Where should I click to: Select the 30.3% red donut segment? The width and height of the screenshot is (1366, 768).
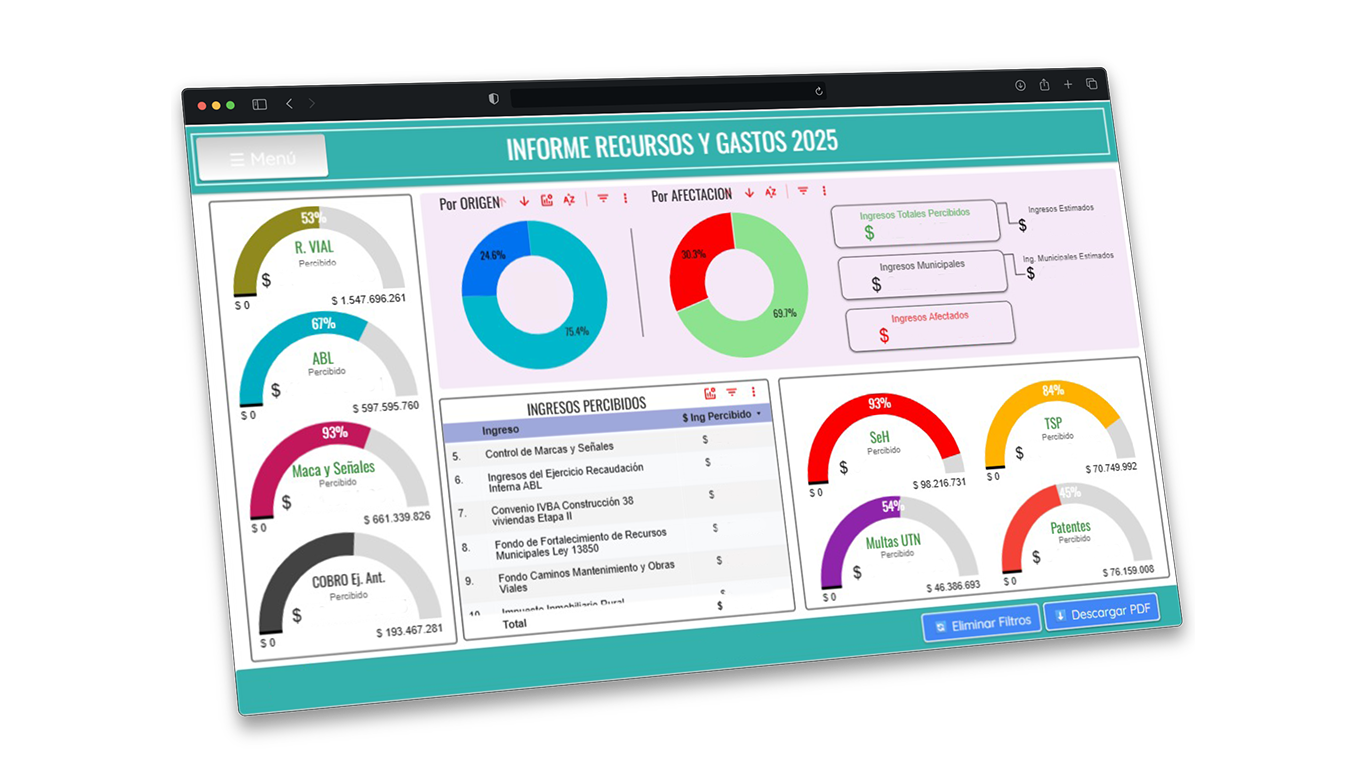[693, 256]
